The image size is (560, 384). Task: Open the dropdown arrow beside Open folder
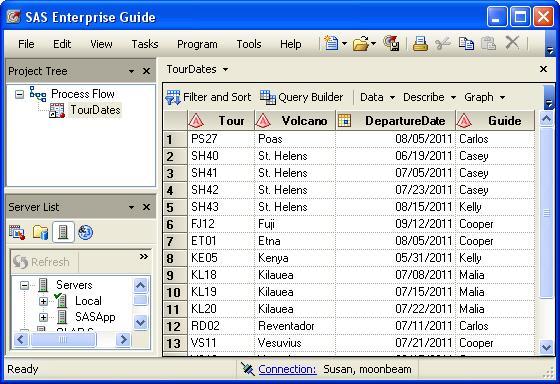[x=373, y=44]
